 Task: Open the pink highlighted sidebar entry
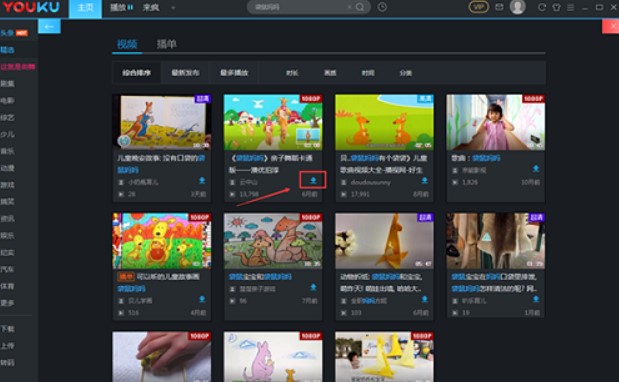18,67
